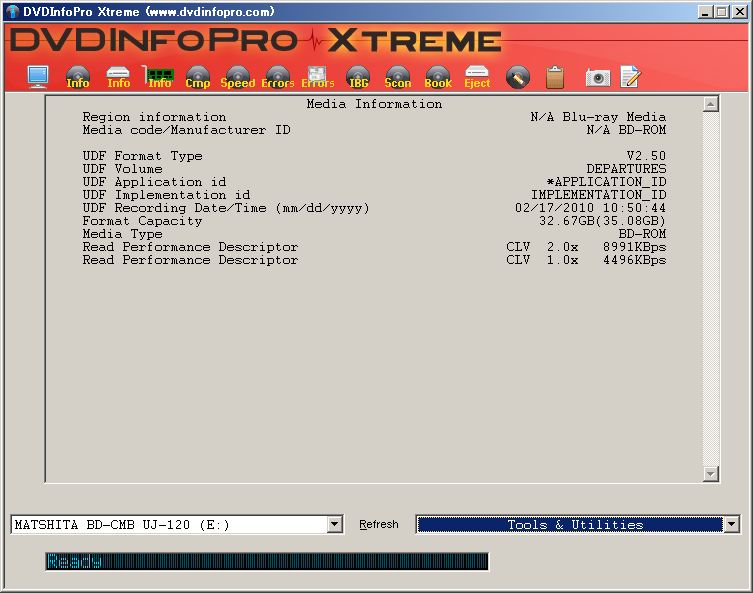753x593 pixels.
Task: Click the UDF Format Type label
Action: [142, 156]
